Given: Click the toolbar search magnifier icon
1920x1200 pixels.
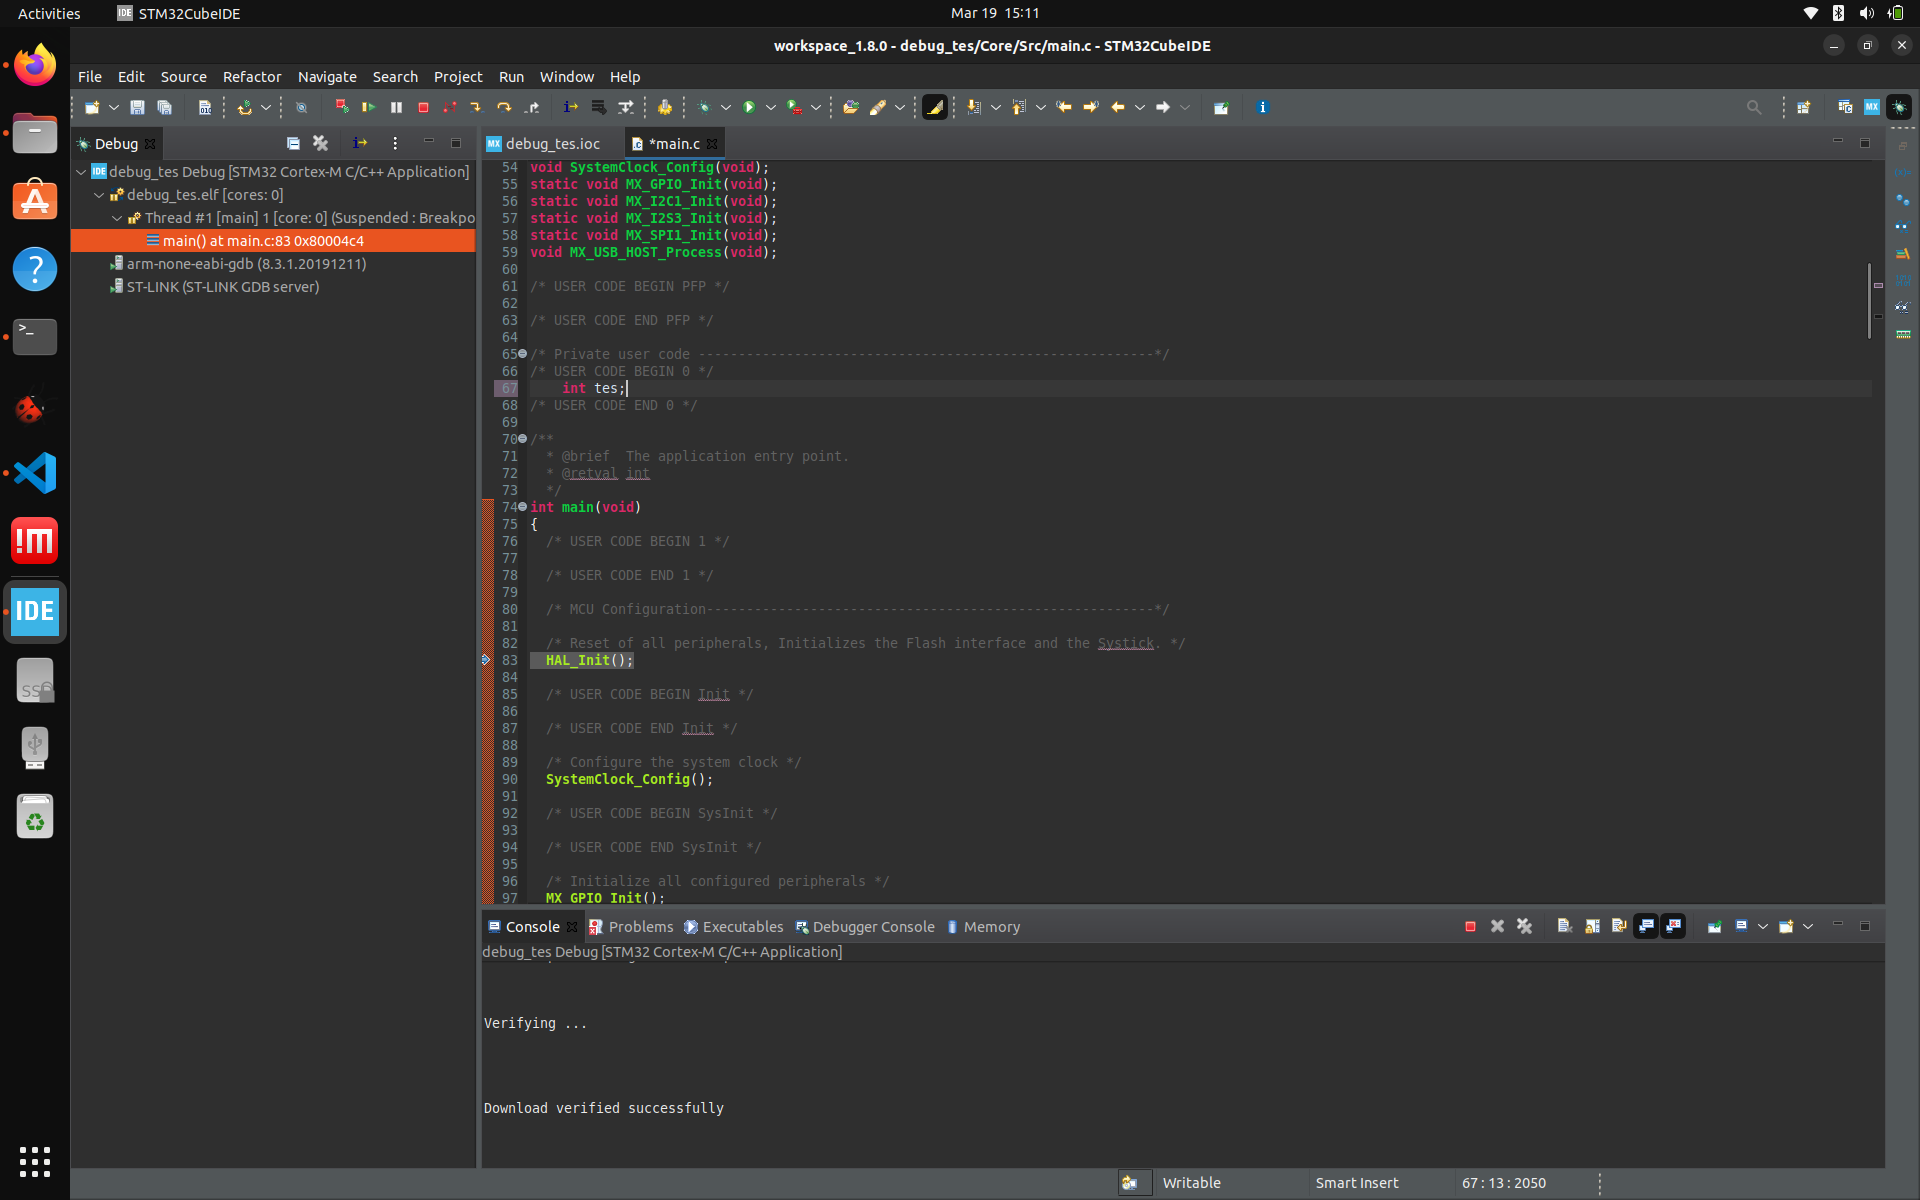Looking at the screenshot, I should tap(1754, 108).
